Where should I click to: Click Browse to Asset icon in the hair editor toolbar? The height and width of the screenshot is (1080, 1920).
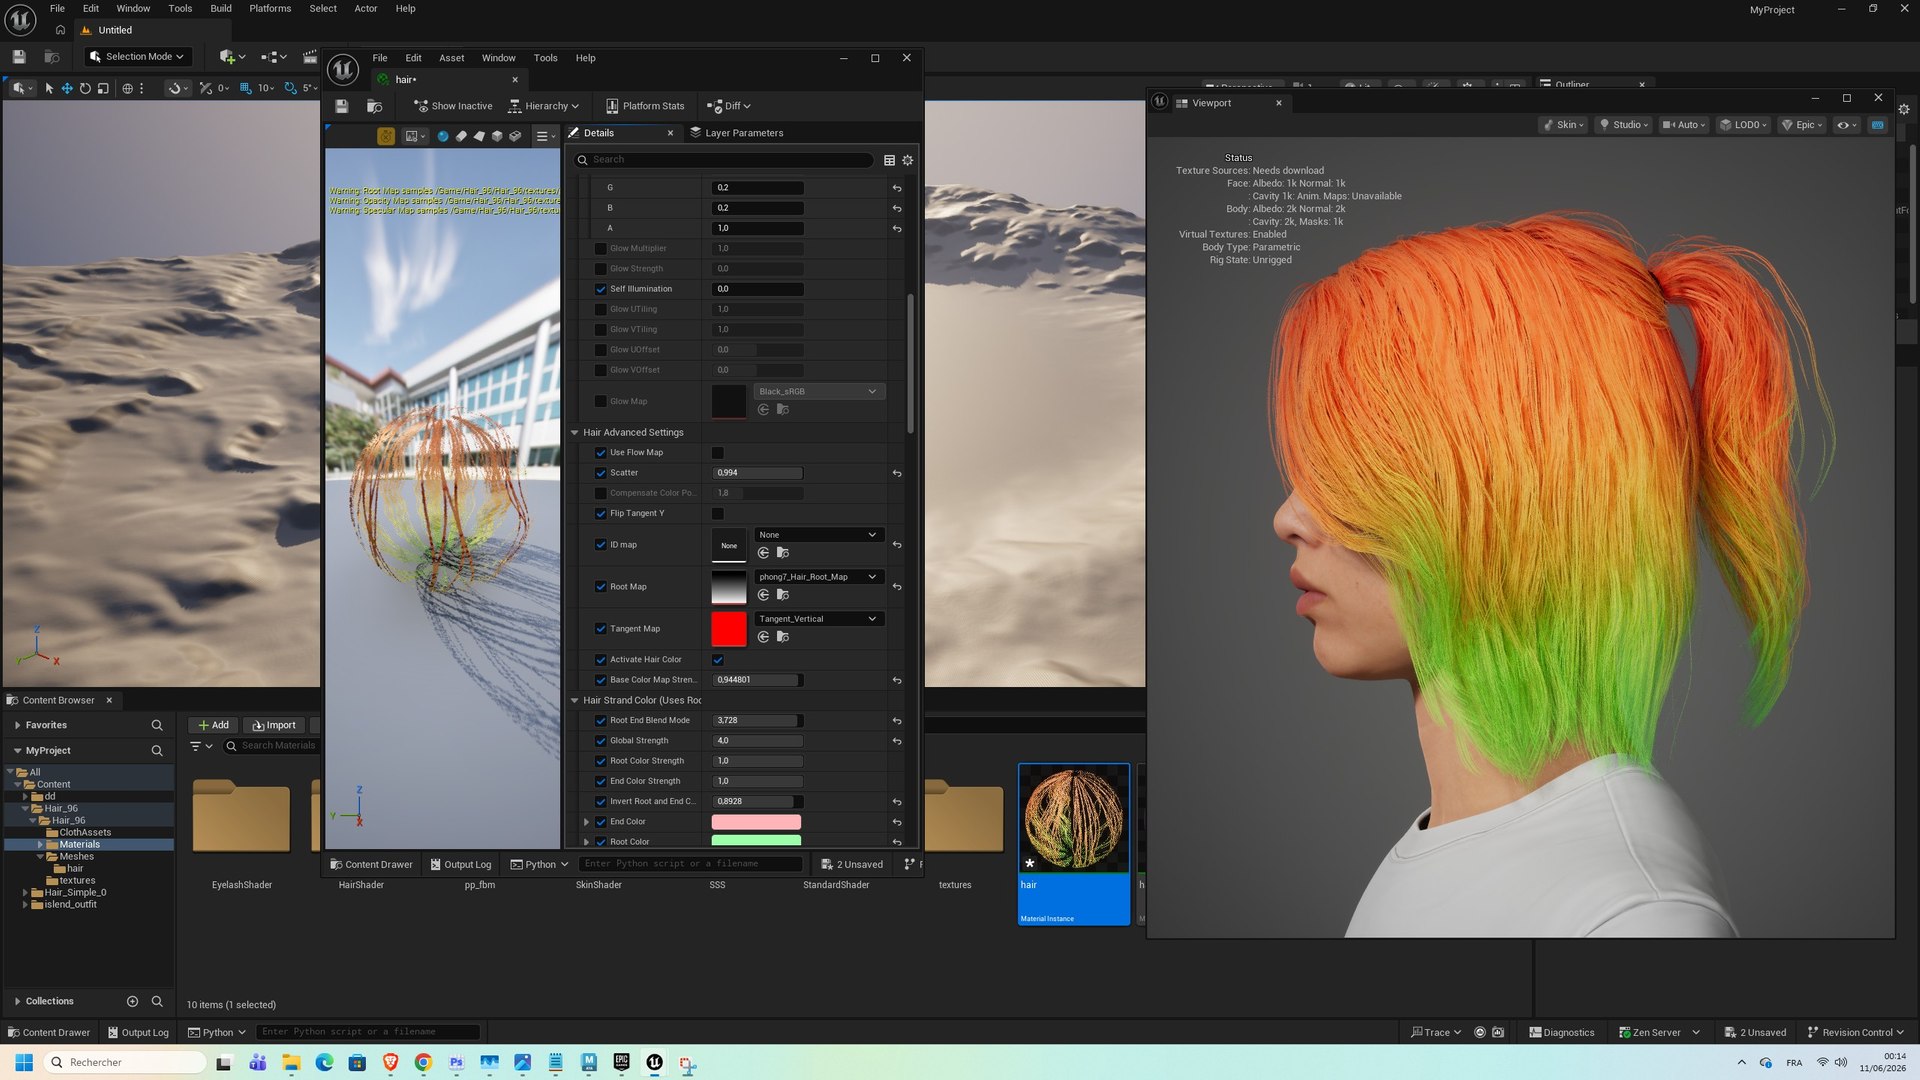(x=375, y=106)
